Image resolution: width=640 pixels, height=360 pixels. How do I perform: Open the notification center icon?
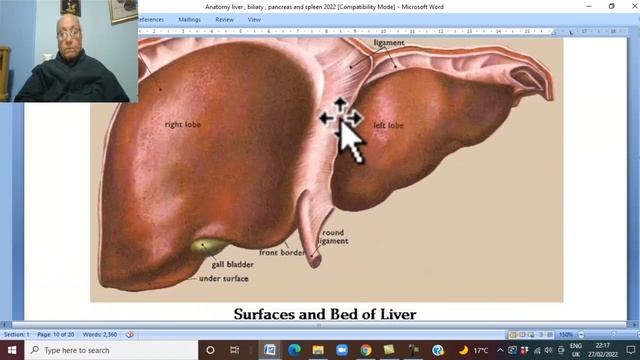[631, 350]
